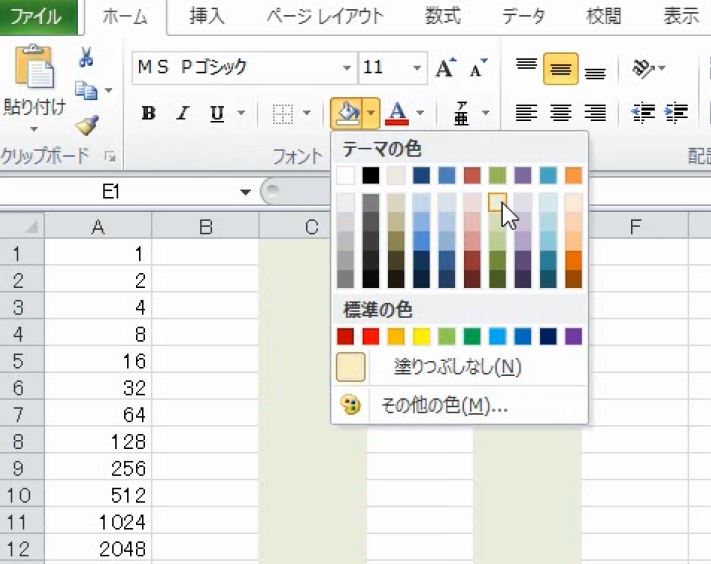Viewport: 711px width, 564px height.
Task: Click the text orientation icon
Action: (x=643, y=68)
